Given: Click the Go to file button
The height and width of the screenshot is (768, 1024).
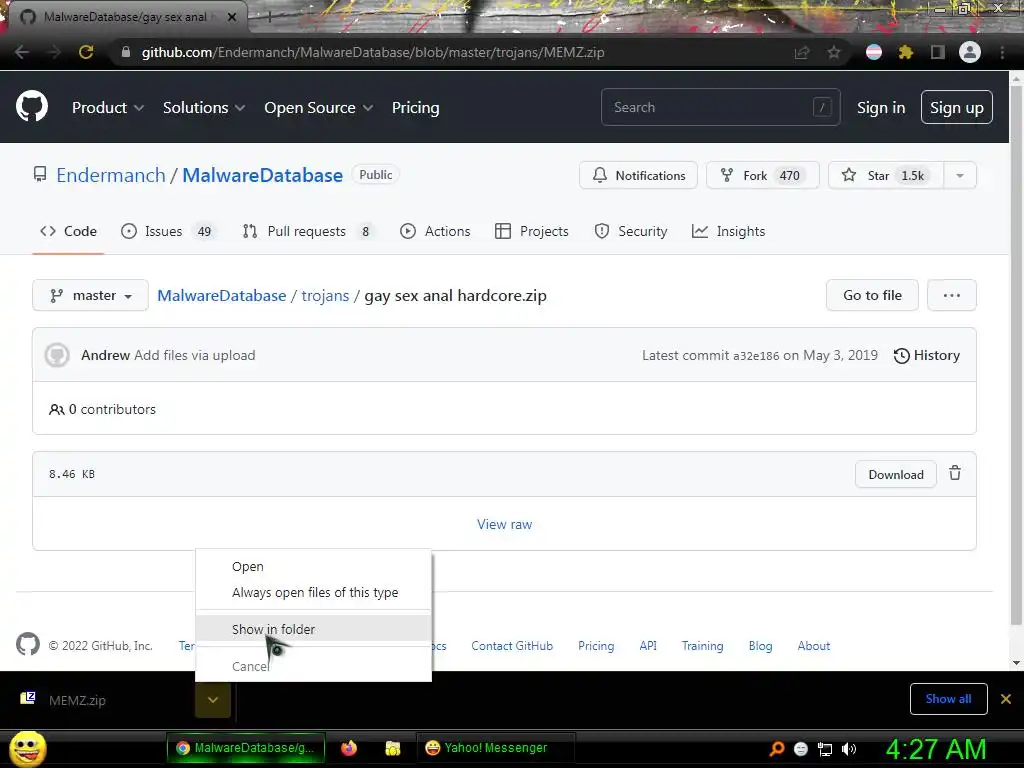Looking at the screenshot, I should 872,295.
